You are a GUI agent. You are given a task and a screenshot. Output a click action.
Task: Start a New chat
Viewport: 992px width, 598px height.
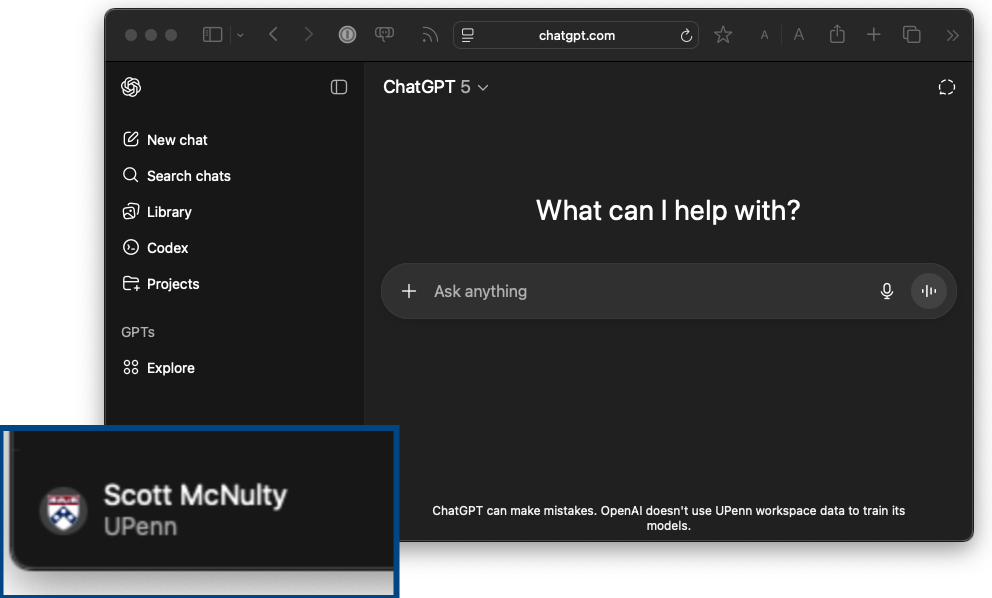pos(165,140)
